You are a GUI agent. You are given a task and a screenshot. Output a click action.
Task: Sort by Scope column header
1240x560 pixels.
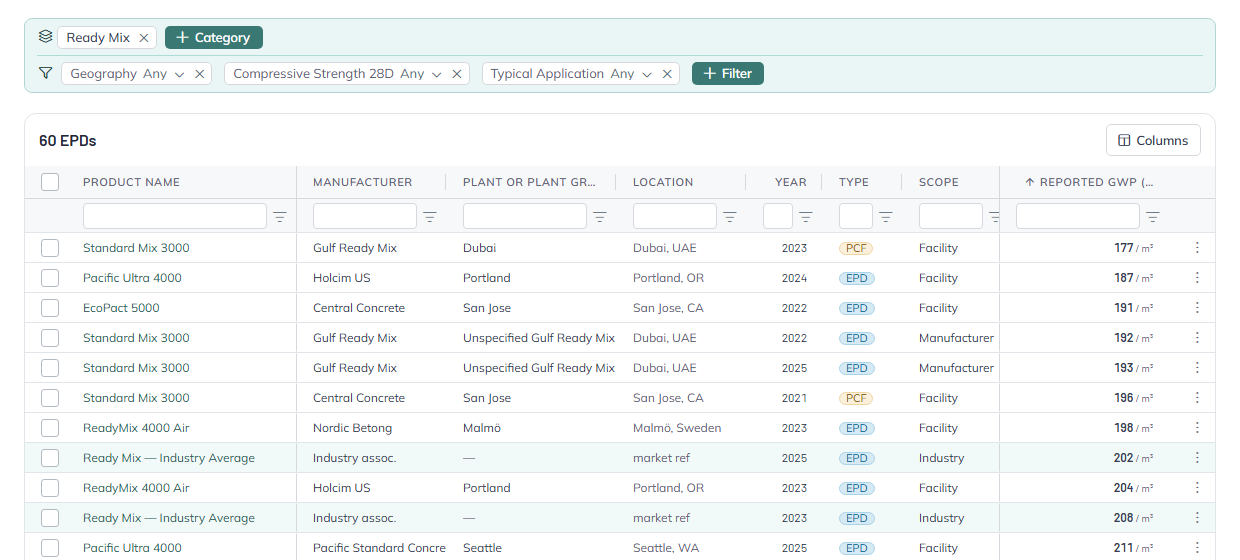point(939,182)
